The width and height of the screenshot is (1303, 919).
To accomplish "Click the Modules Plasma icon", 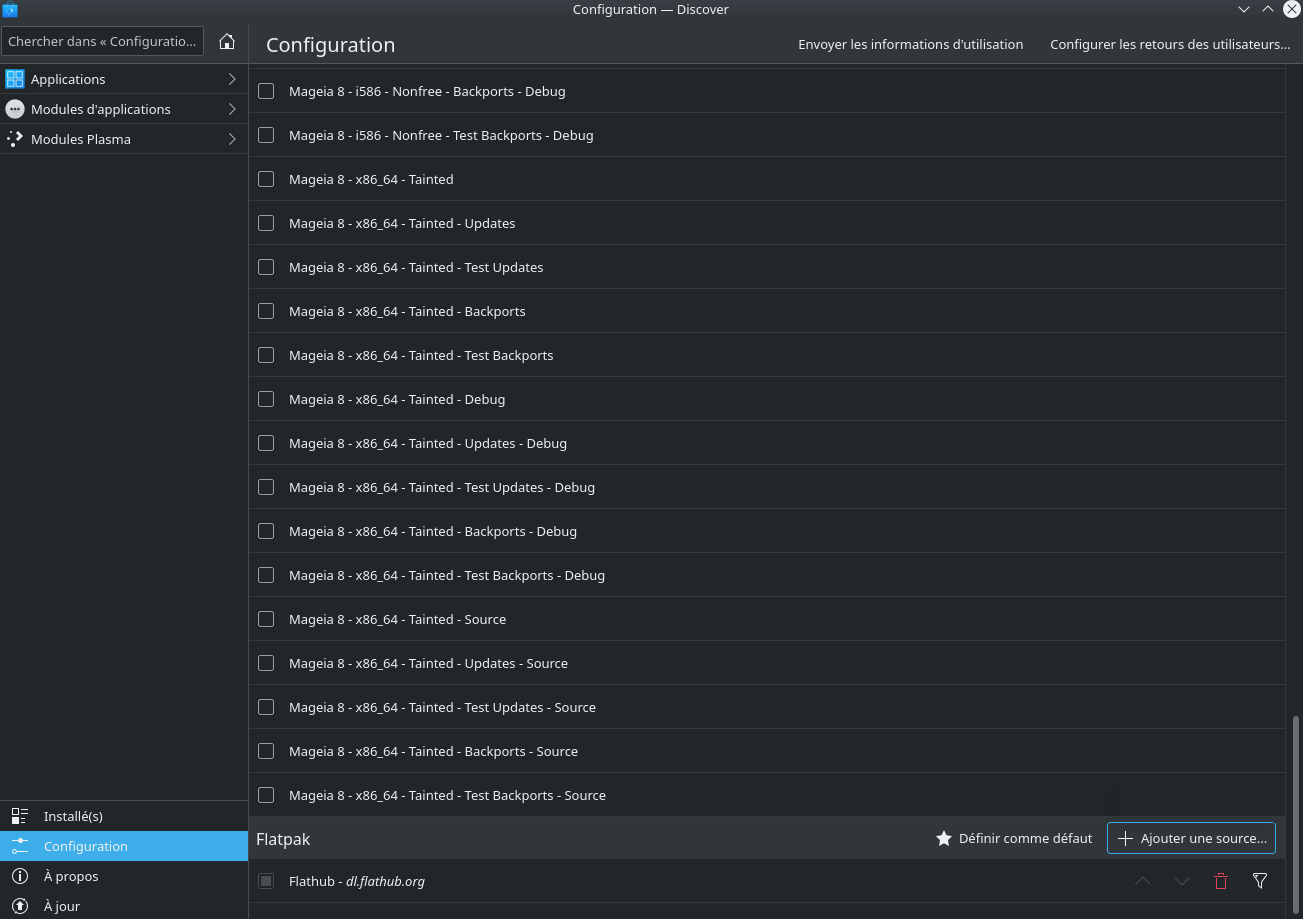I will (15, 139).
